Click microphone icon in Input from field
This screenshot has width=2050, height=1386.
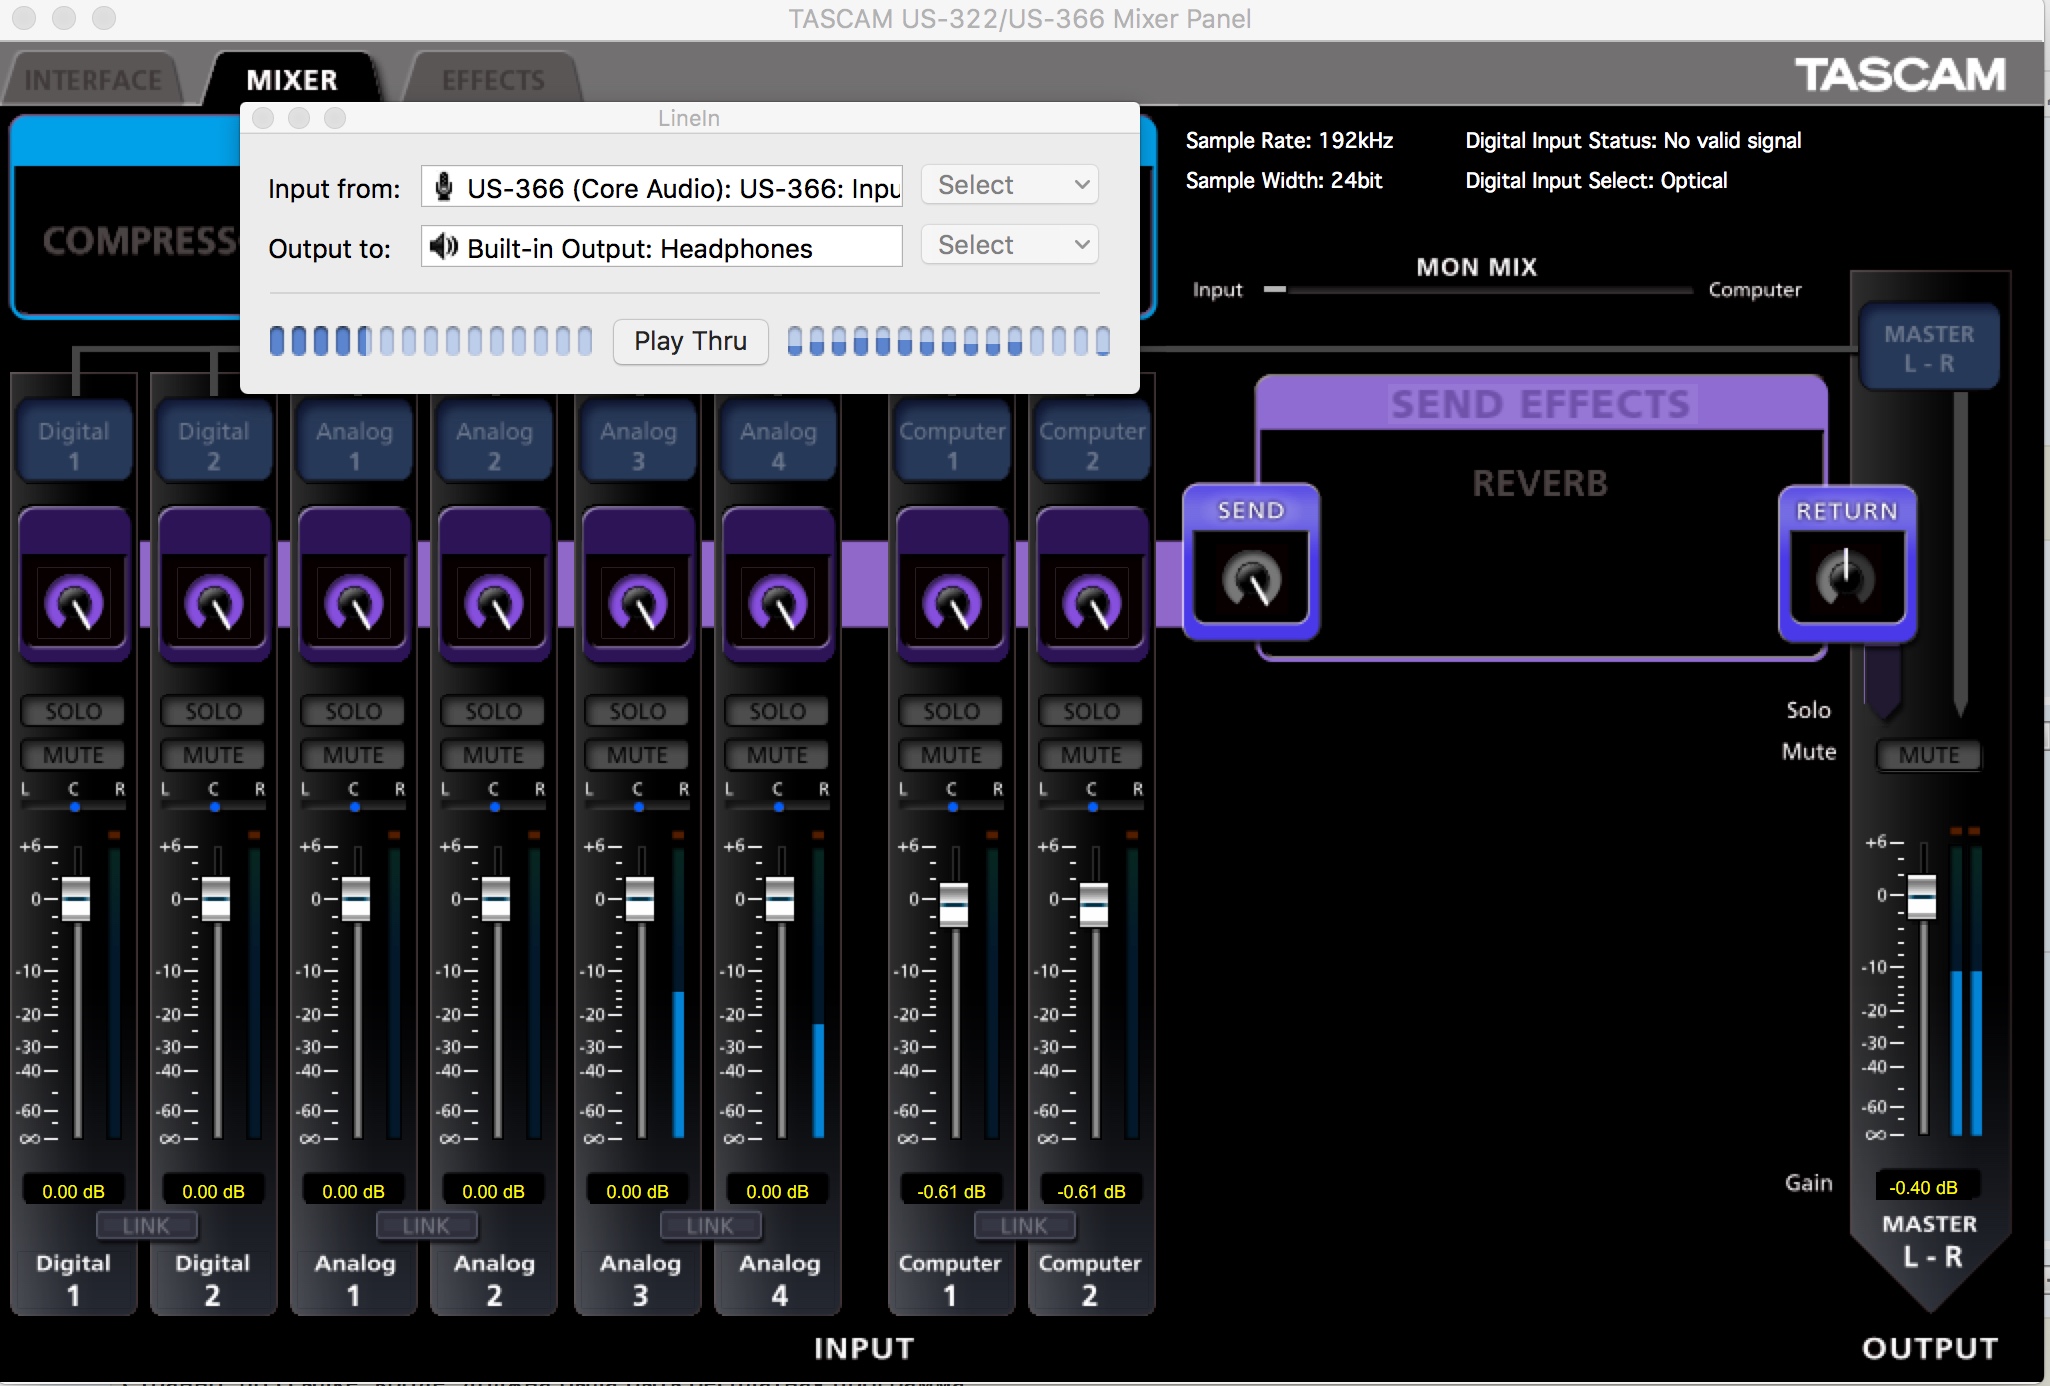444,187
